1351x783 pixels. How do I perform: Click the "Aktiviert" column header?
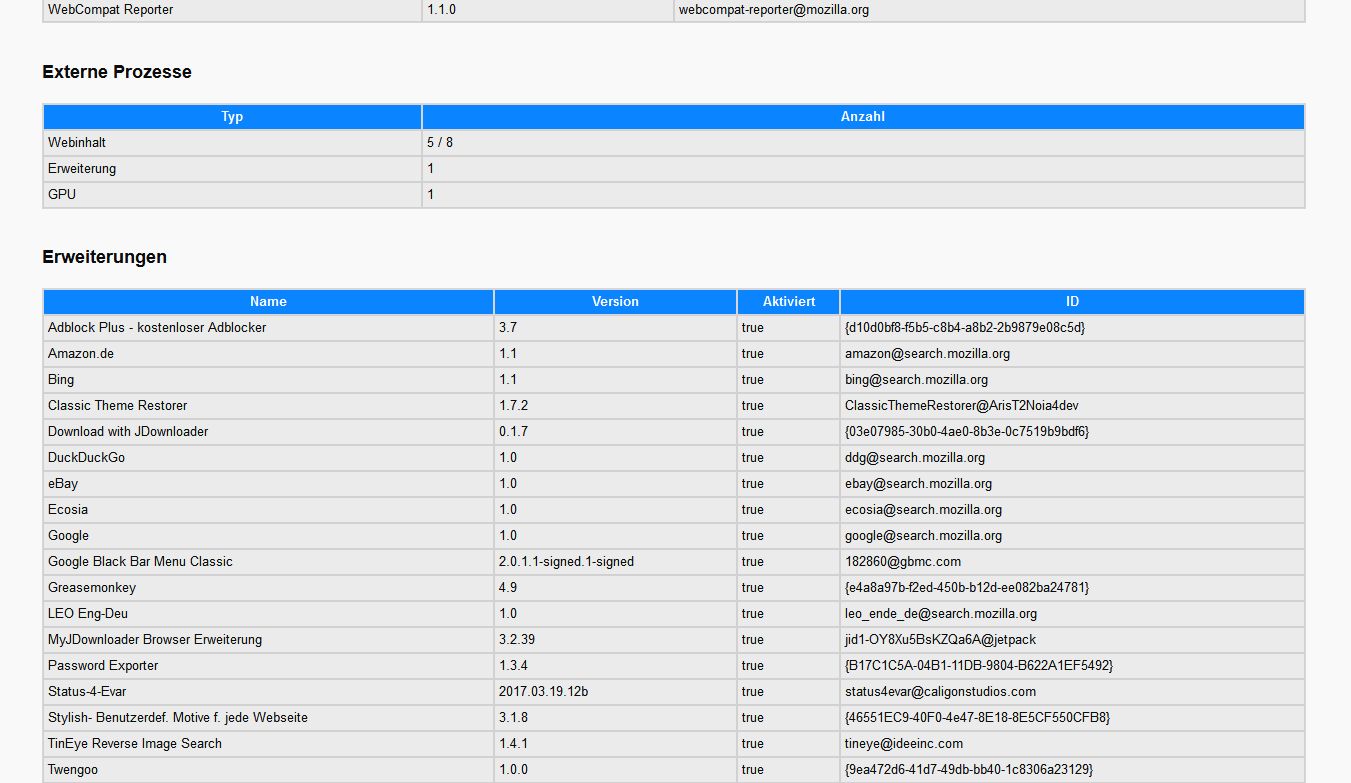(788, 302)
